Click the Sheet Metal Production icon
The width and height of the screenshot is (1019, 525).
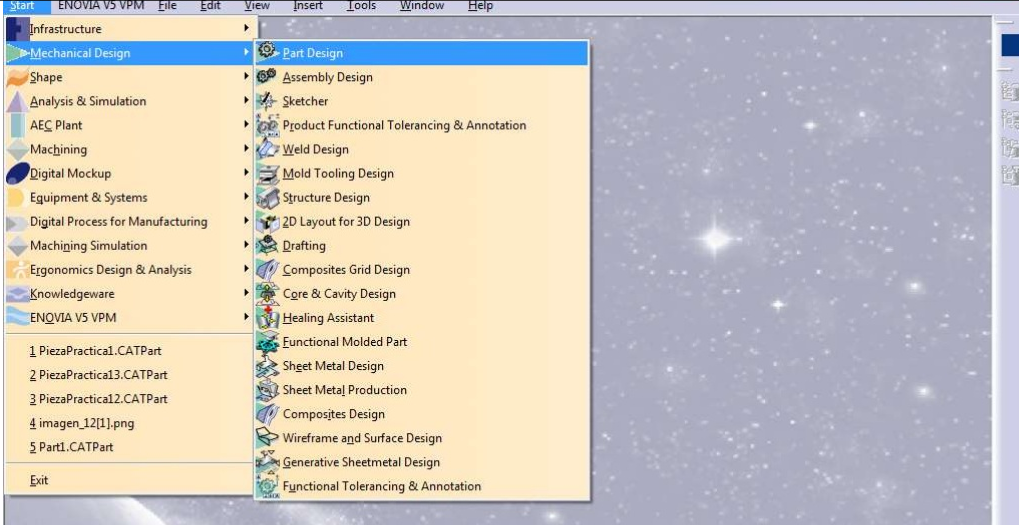pyautogui.click(x=267, y=389)
